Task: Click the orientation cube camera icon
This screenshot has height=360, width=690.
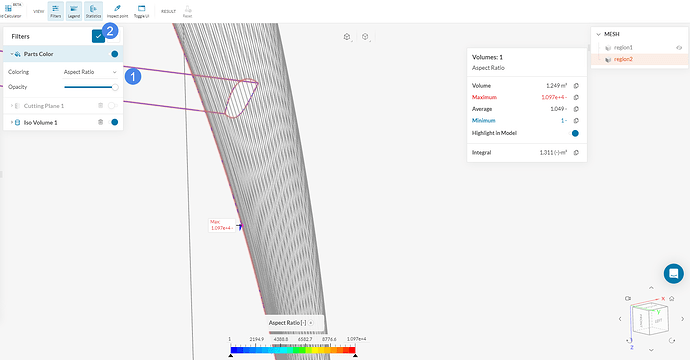Action: (x=628, y=298)
